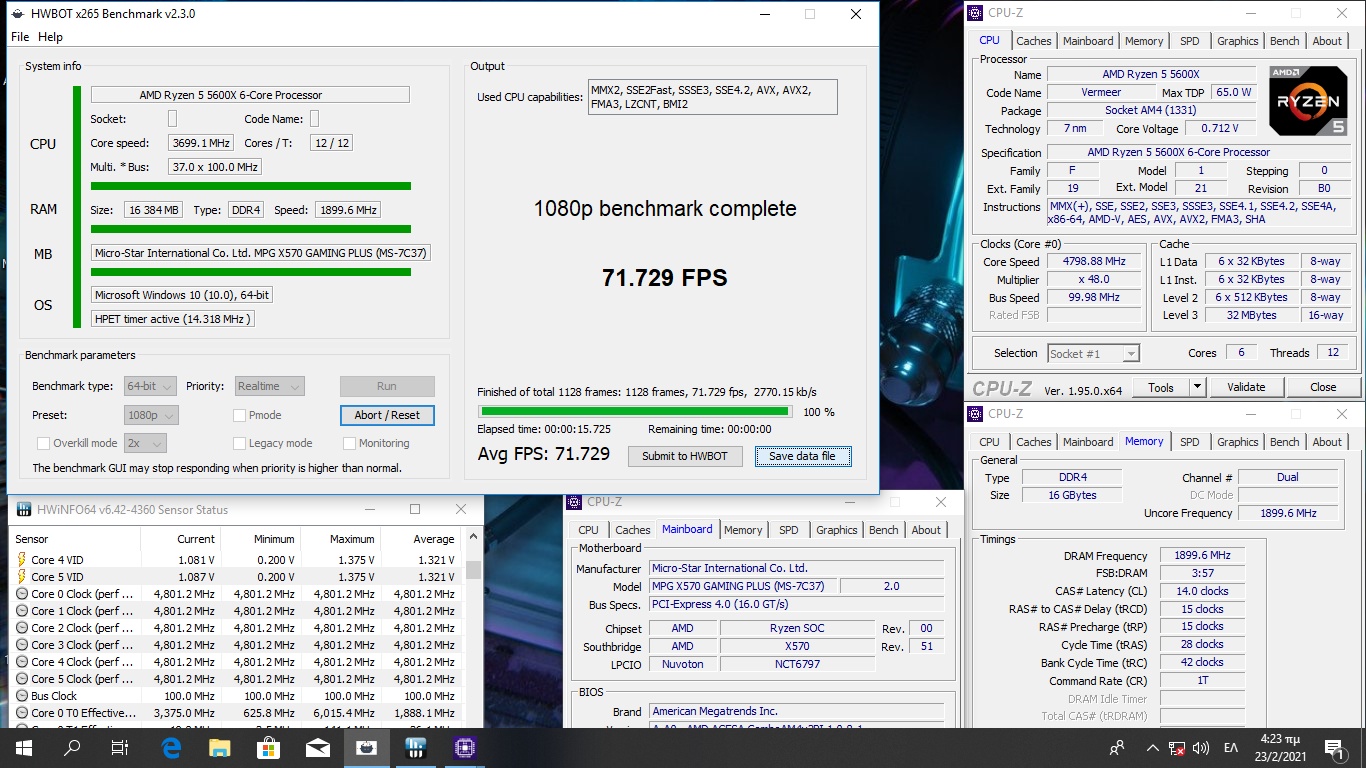Viewport: 1366px width, 768px height.
Task: Click the CPU-Z Tools button
Action: coord(1161,387)
